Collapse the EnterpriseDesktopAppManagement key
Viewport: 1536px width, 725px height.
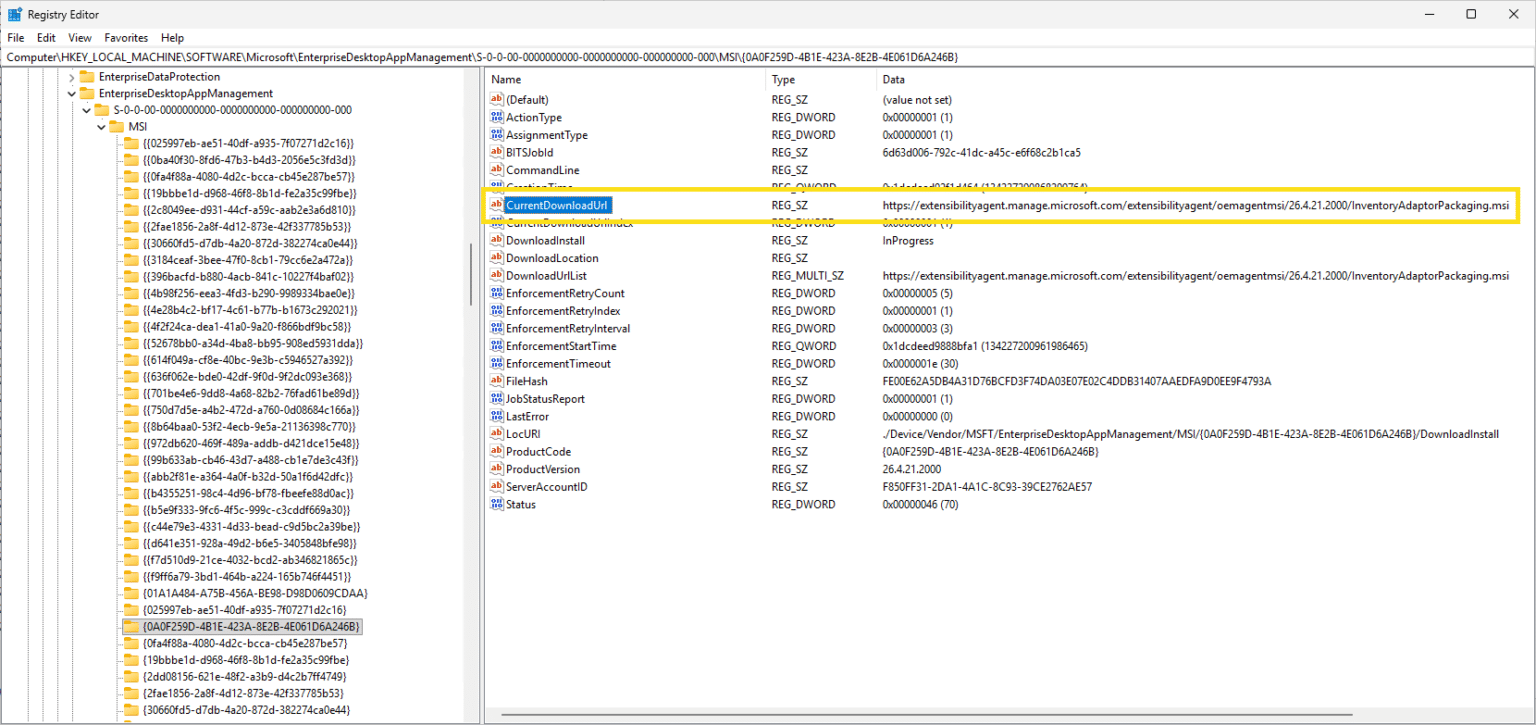click(x=70, y=93)
